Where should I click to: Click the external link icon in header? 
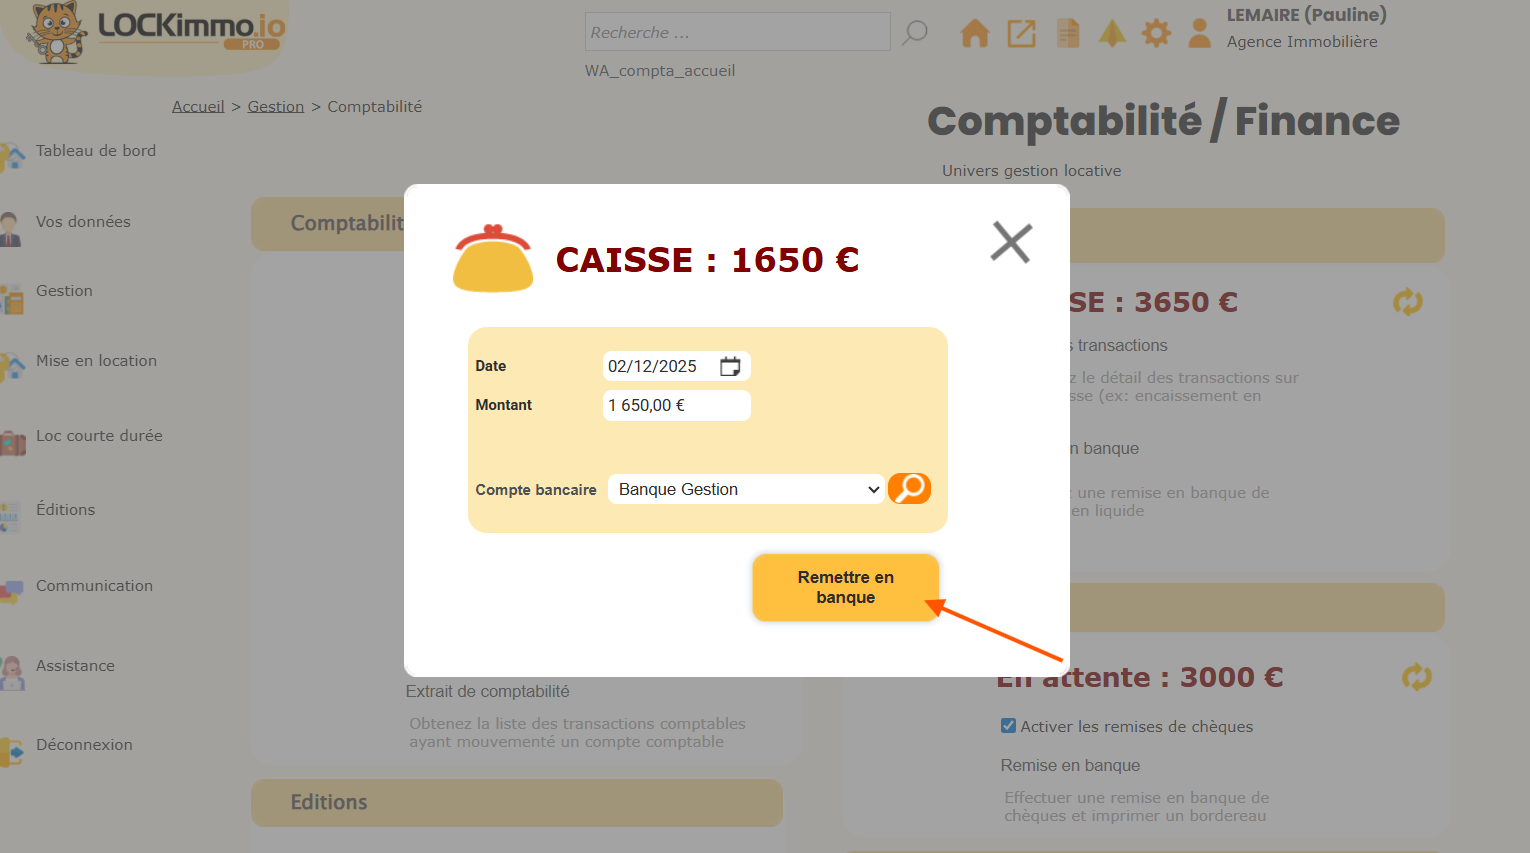(x=1021, y=33)
